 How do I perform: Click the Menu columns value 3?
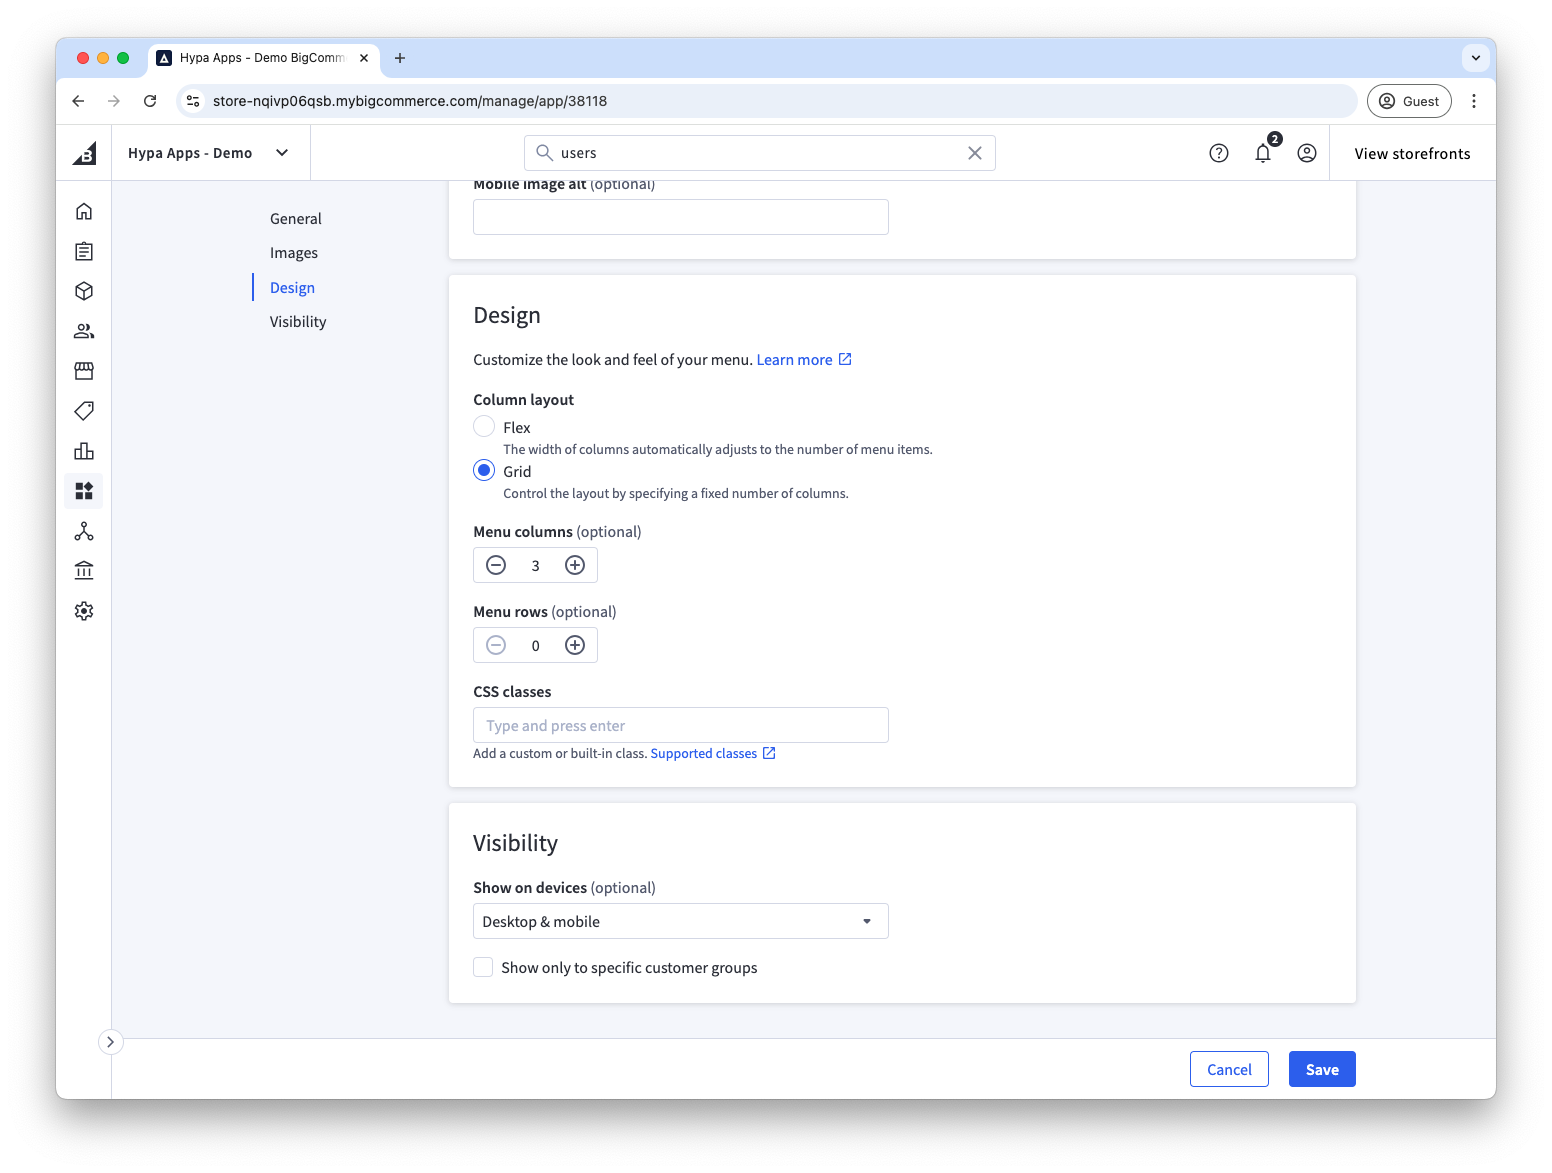click(x=535, y=566)
